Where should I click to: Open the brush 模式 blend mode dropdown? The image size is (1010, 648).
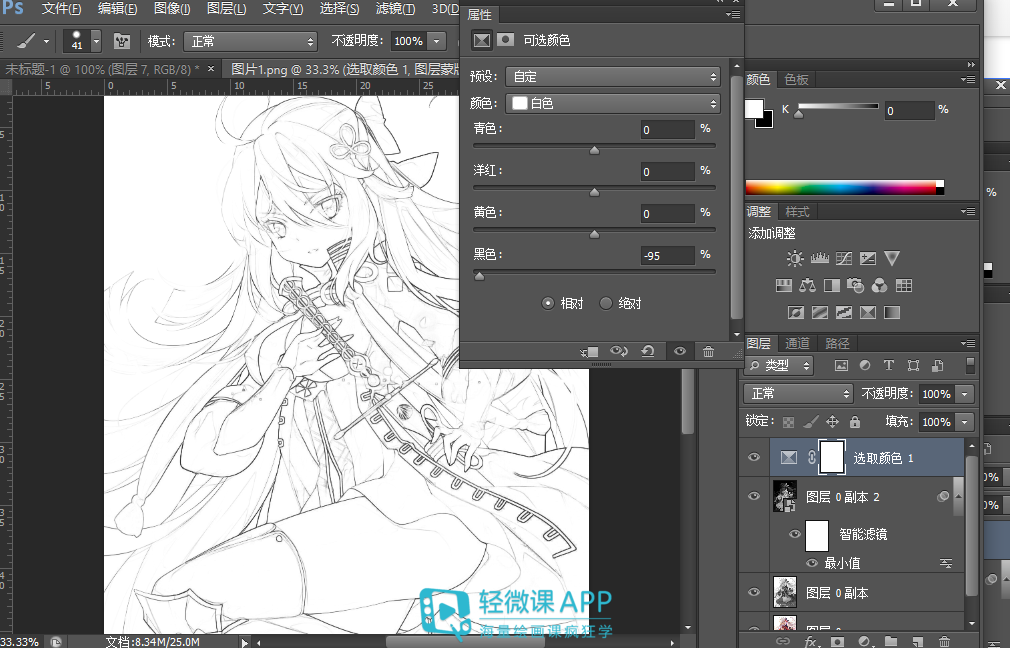[x=251, y=42]
